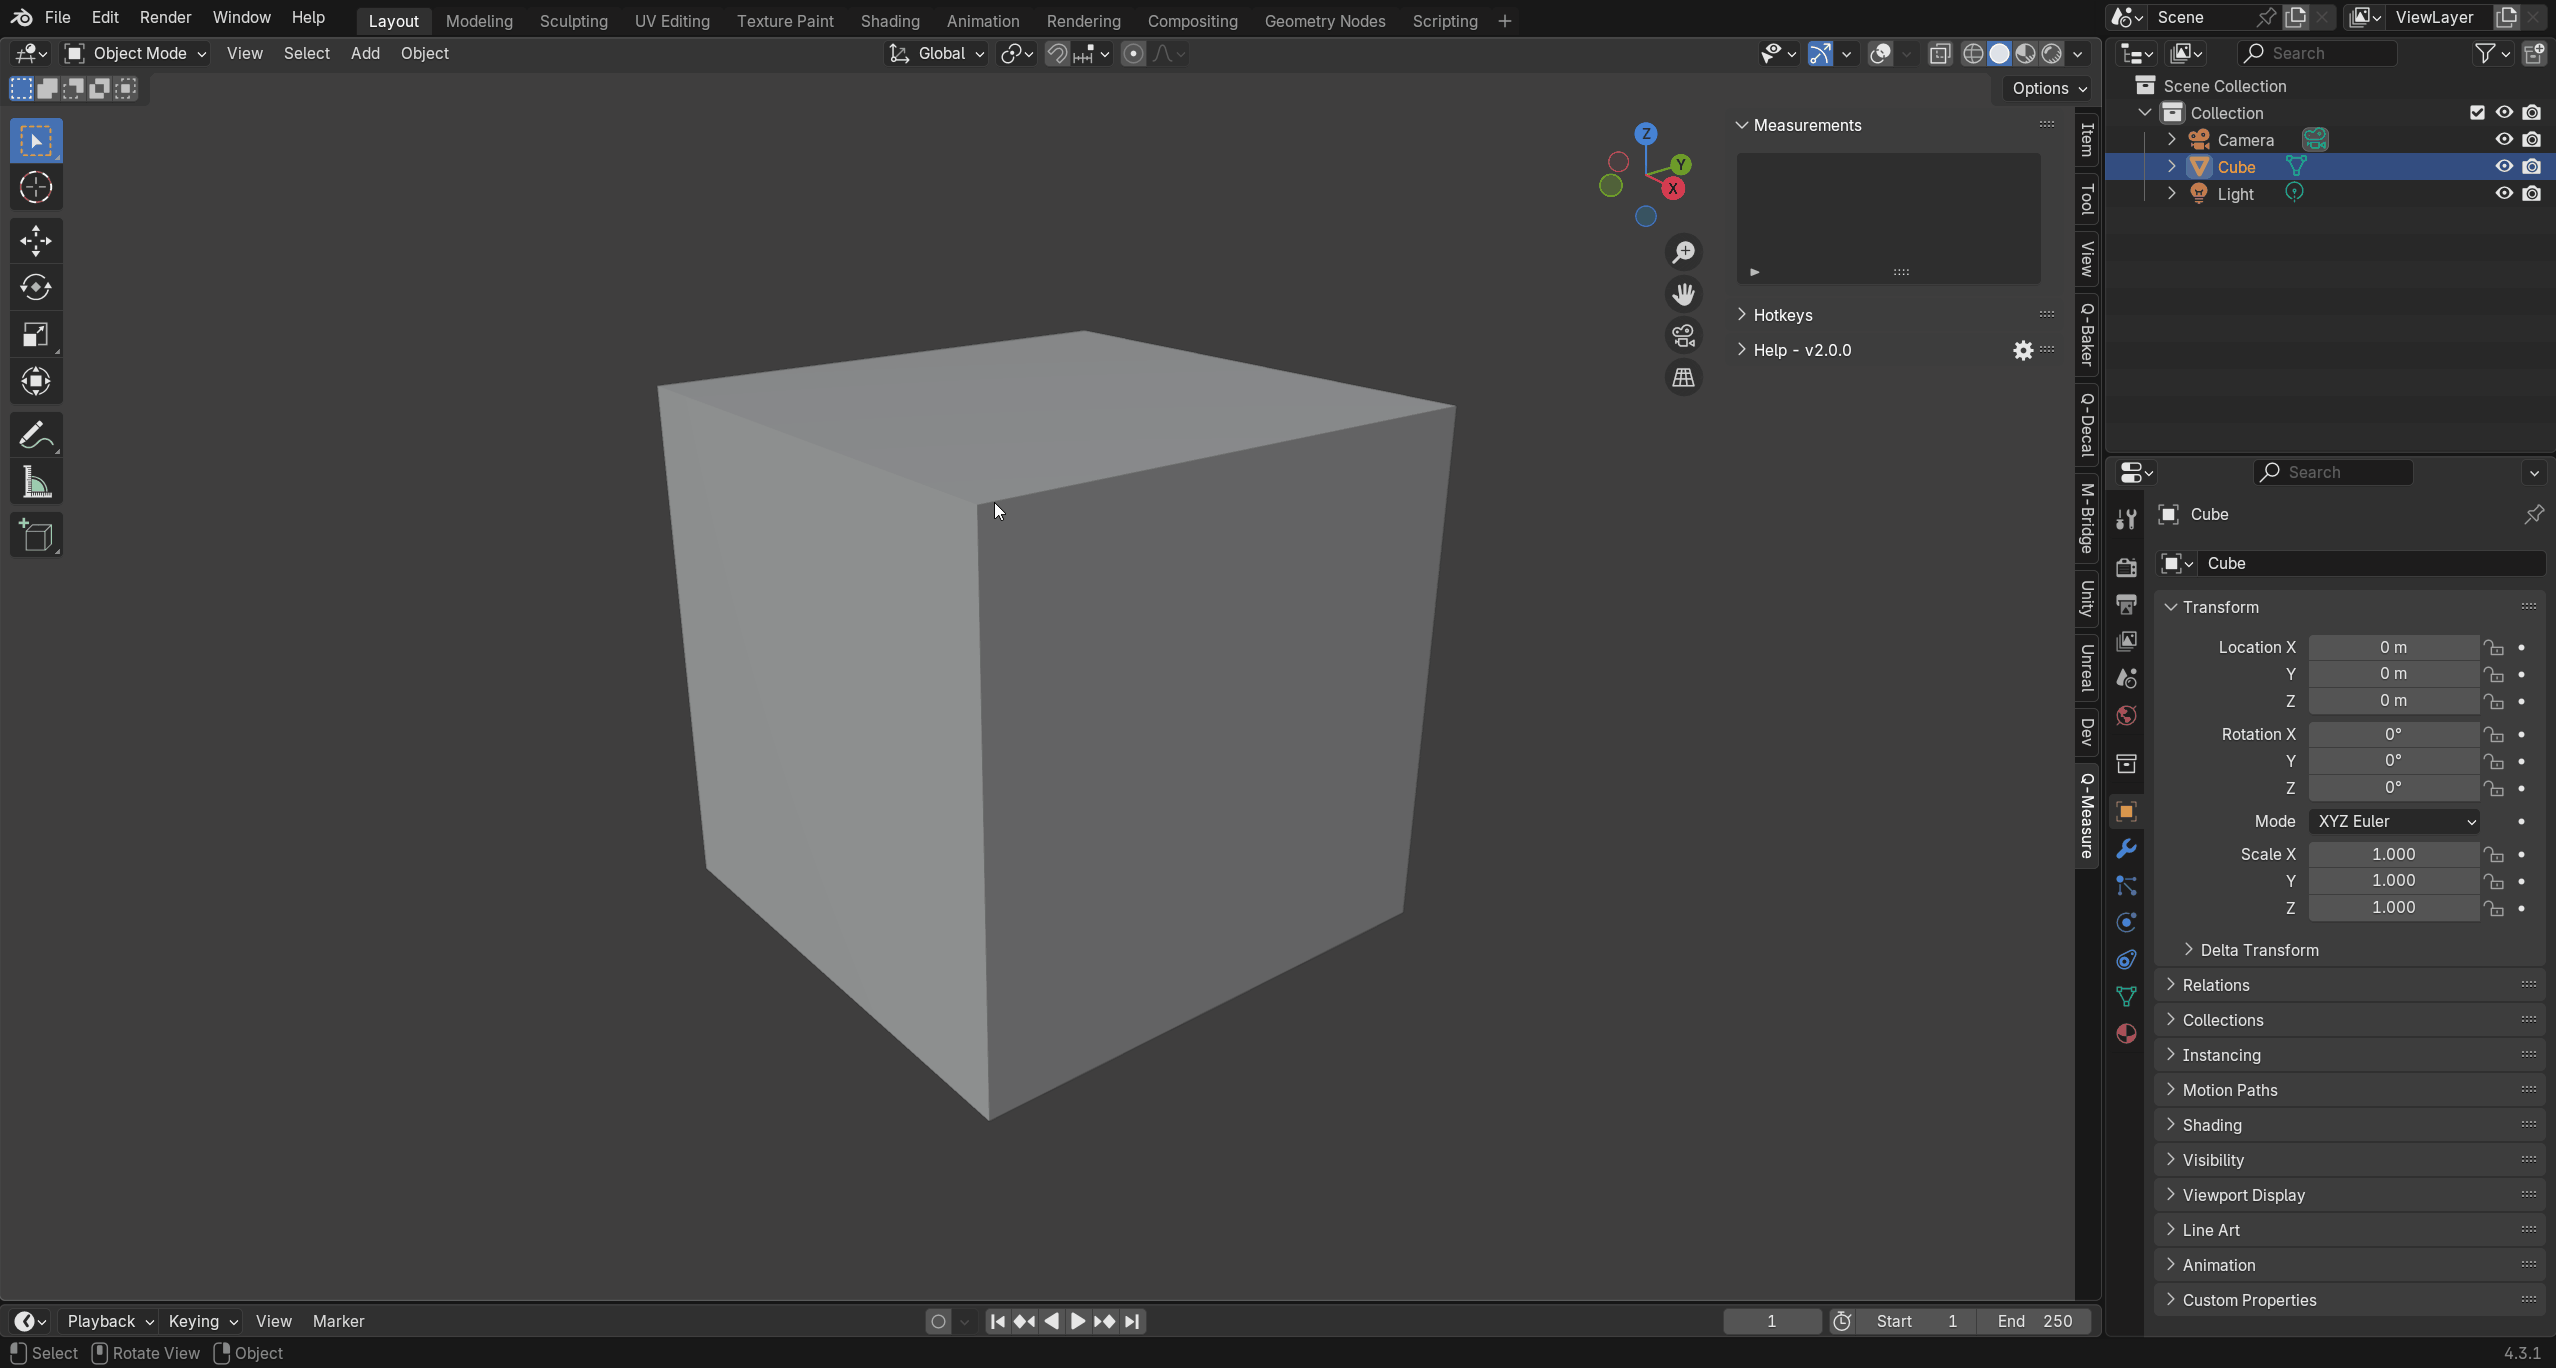Select the Measure tool
2556x1368 pixels.
pos(36,484)
